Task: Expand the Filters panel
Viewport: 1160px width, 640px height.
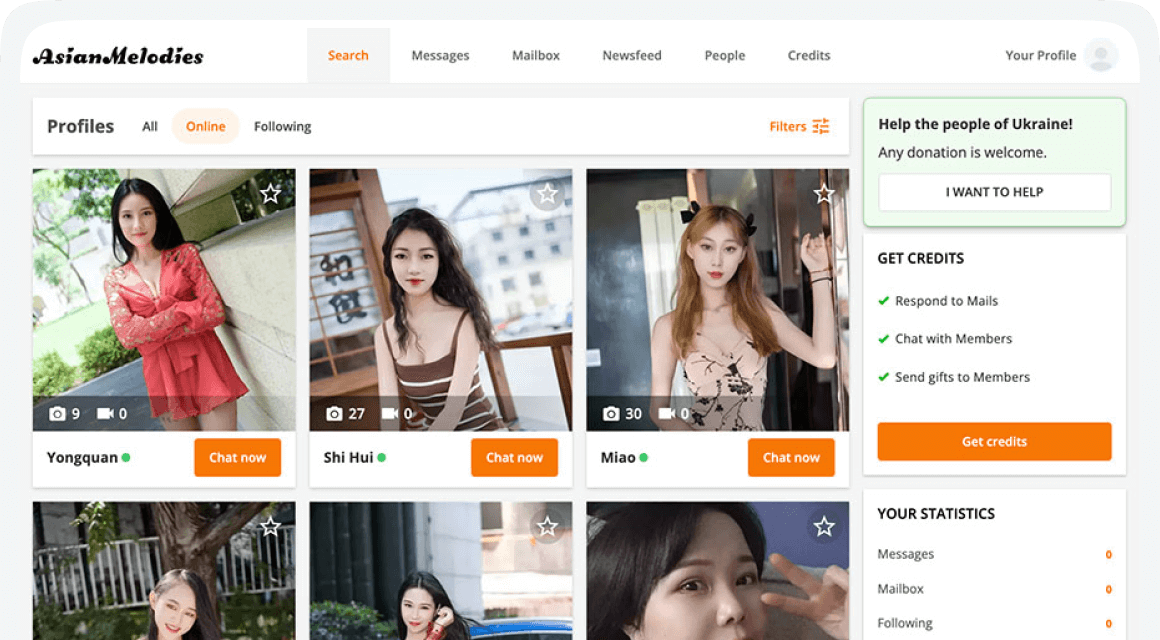Action: point(788,126)
